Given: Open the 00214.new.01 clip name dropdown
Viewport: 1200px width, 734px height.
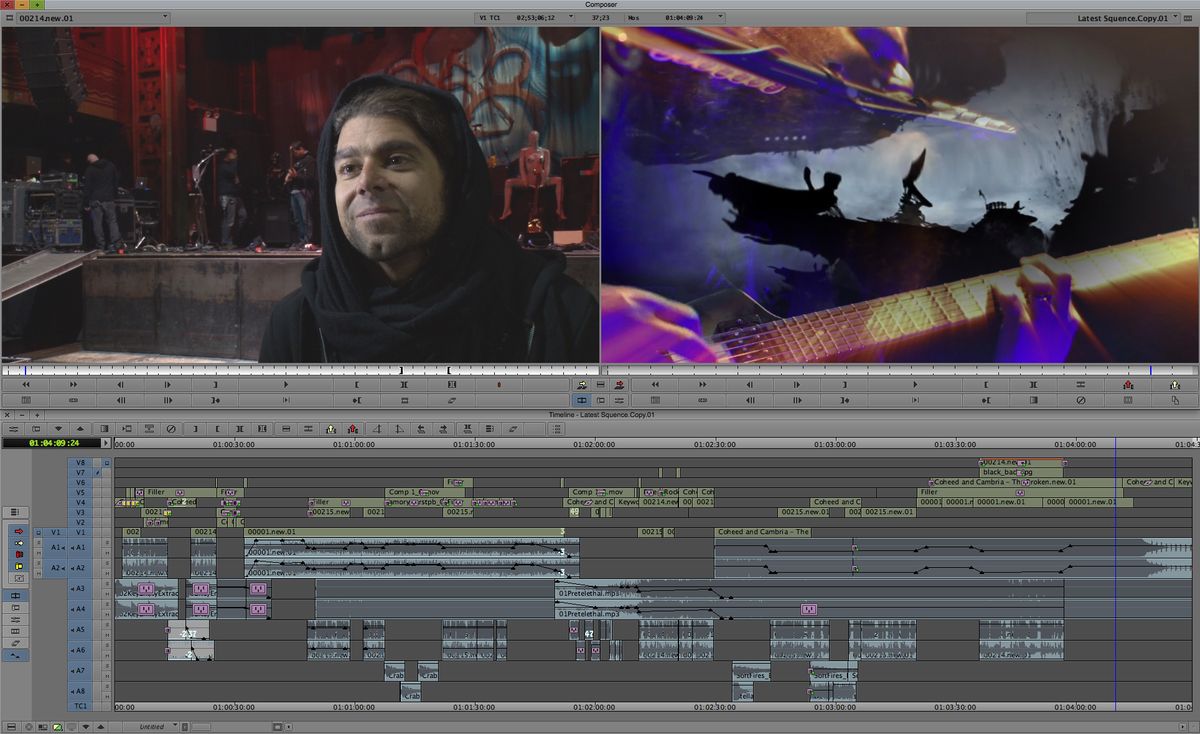Looking at the screenshot, I should tap(165, 17).
